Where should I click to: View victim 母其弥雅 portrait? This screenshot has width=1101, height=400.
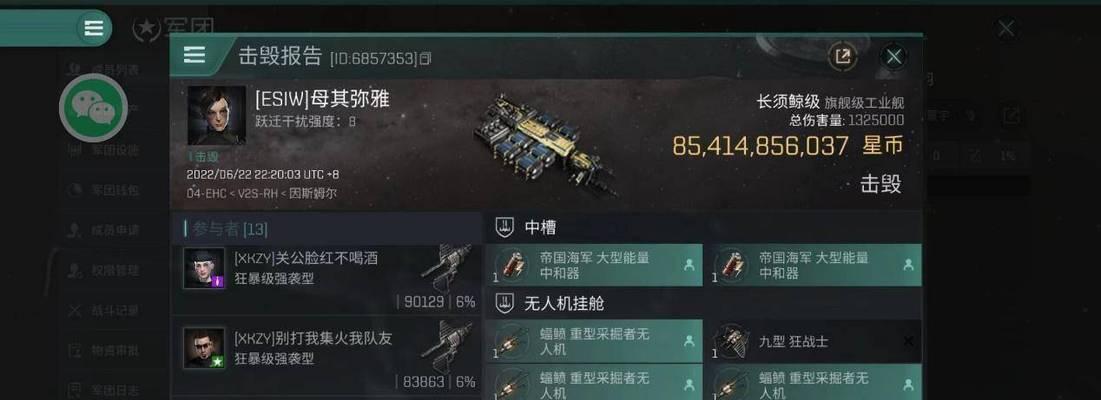216,116
